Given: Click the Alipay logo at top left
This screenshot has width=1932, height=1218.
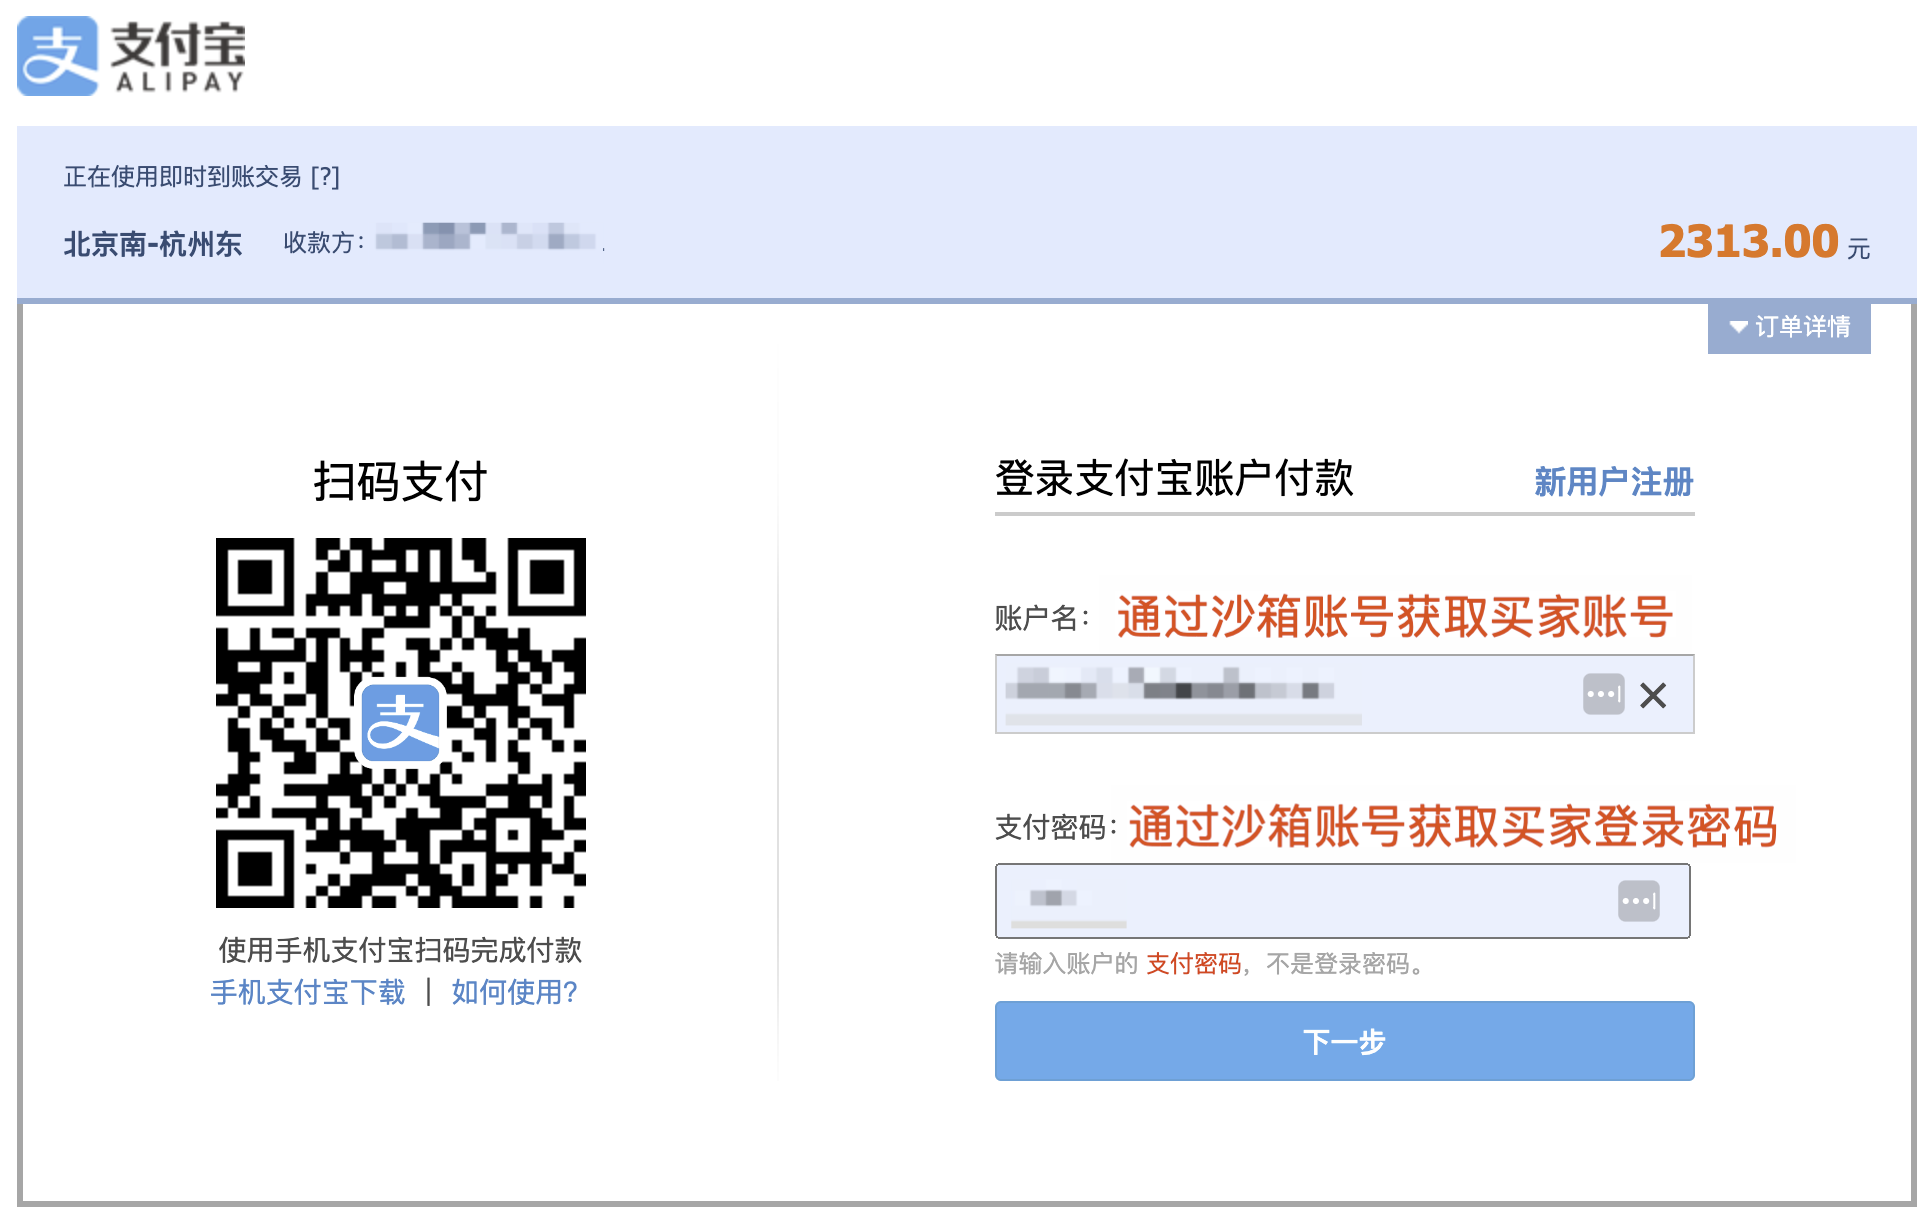Looking at the screenshot, I should point(131,56).
